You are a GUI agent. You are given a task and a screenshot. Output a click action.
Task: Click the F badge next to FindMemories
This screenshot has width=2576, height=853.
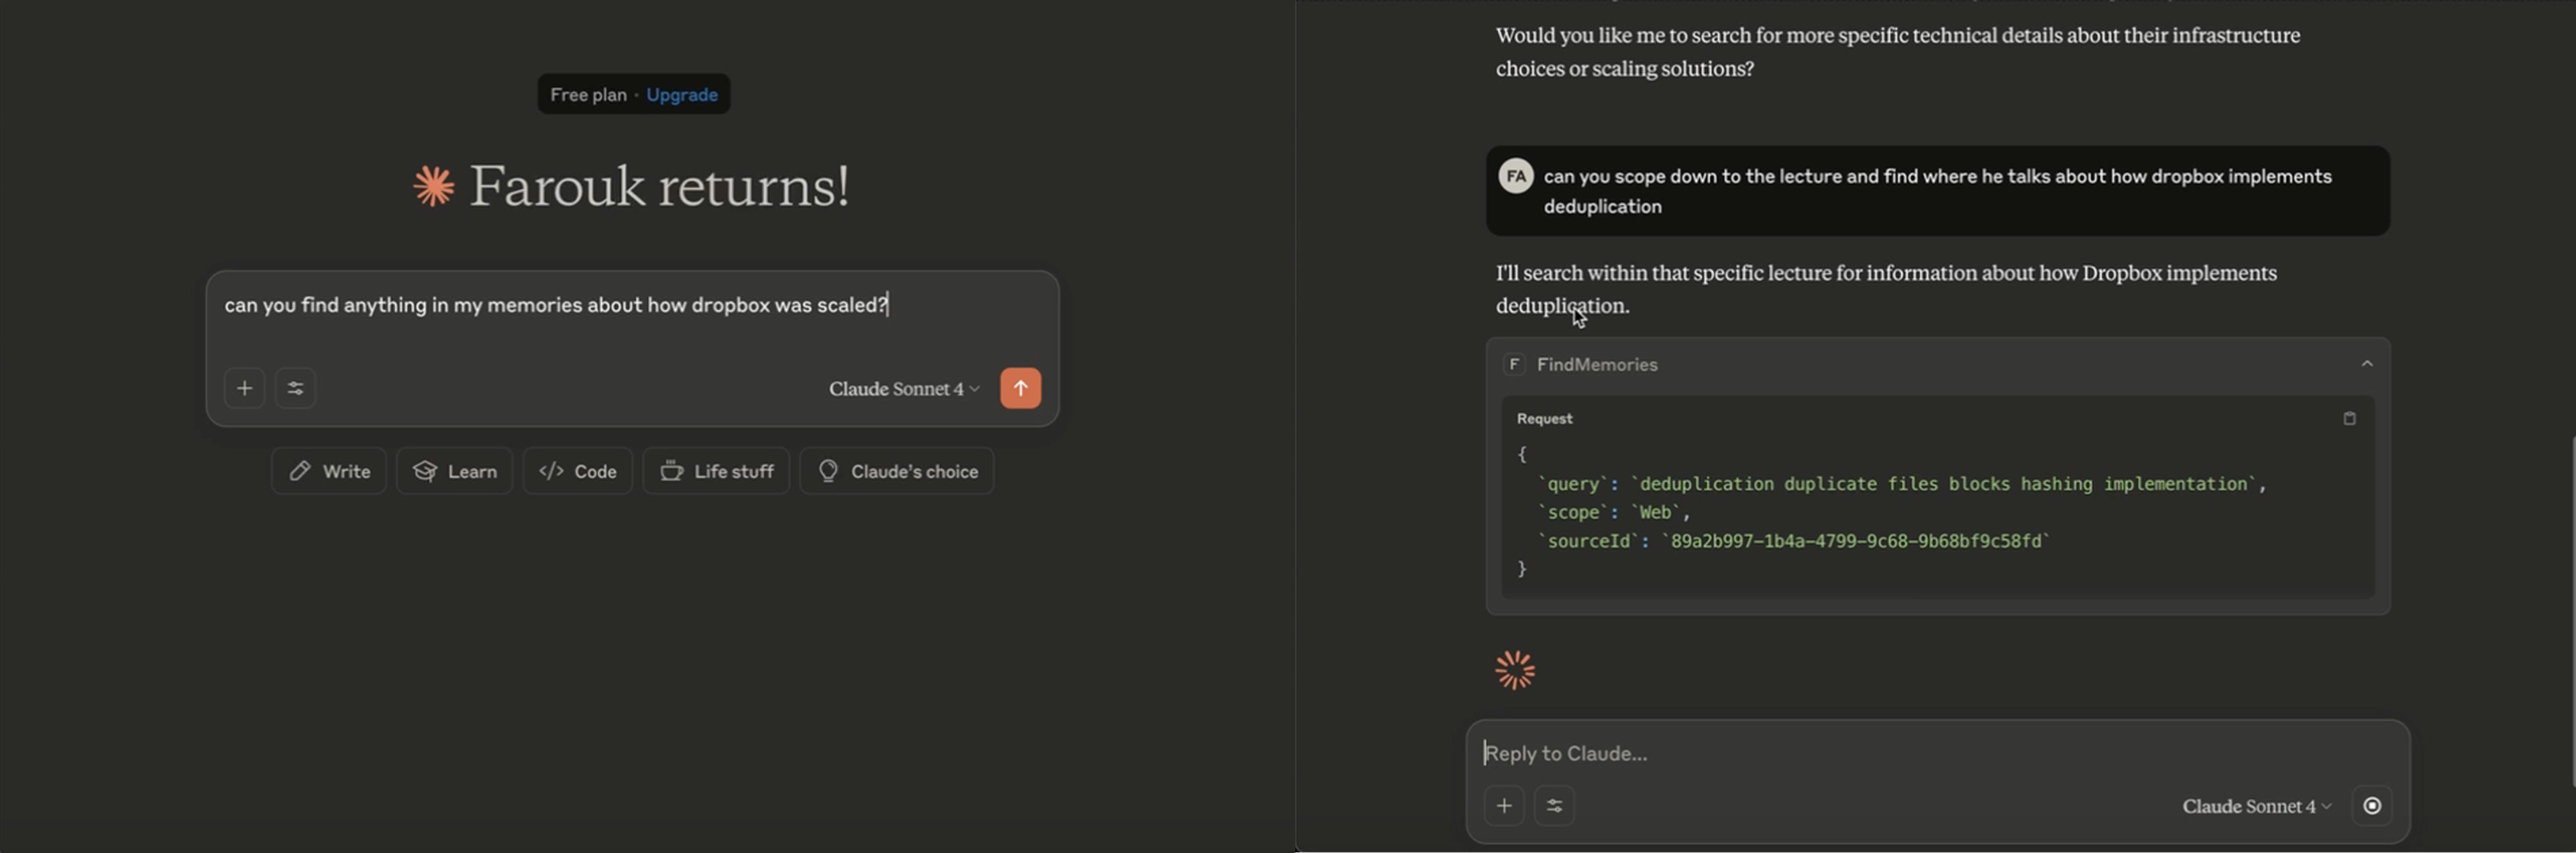pos(1514,365)
